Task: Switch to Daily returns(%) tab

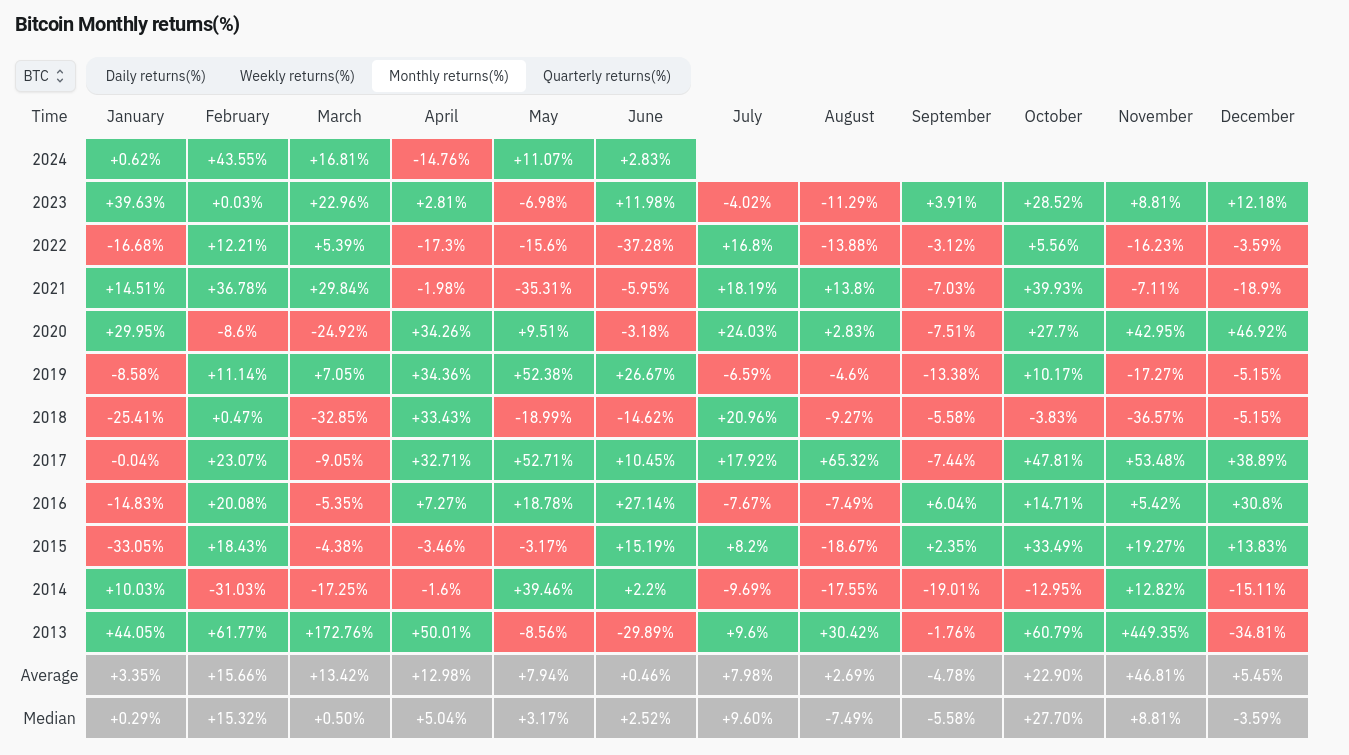Action: click(x=155, y=76)
